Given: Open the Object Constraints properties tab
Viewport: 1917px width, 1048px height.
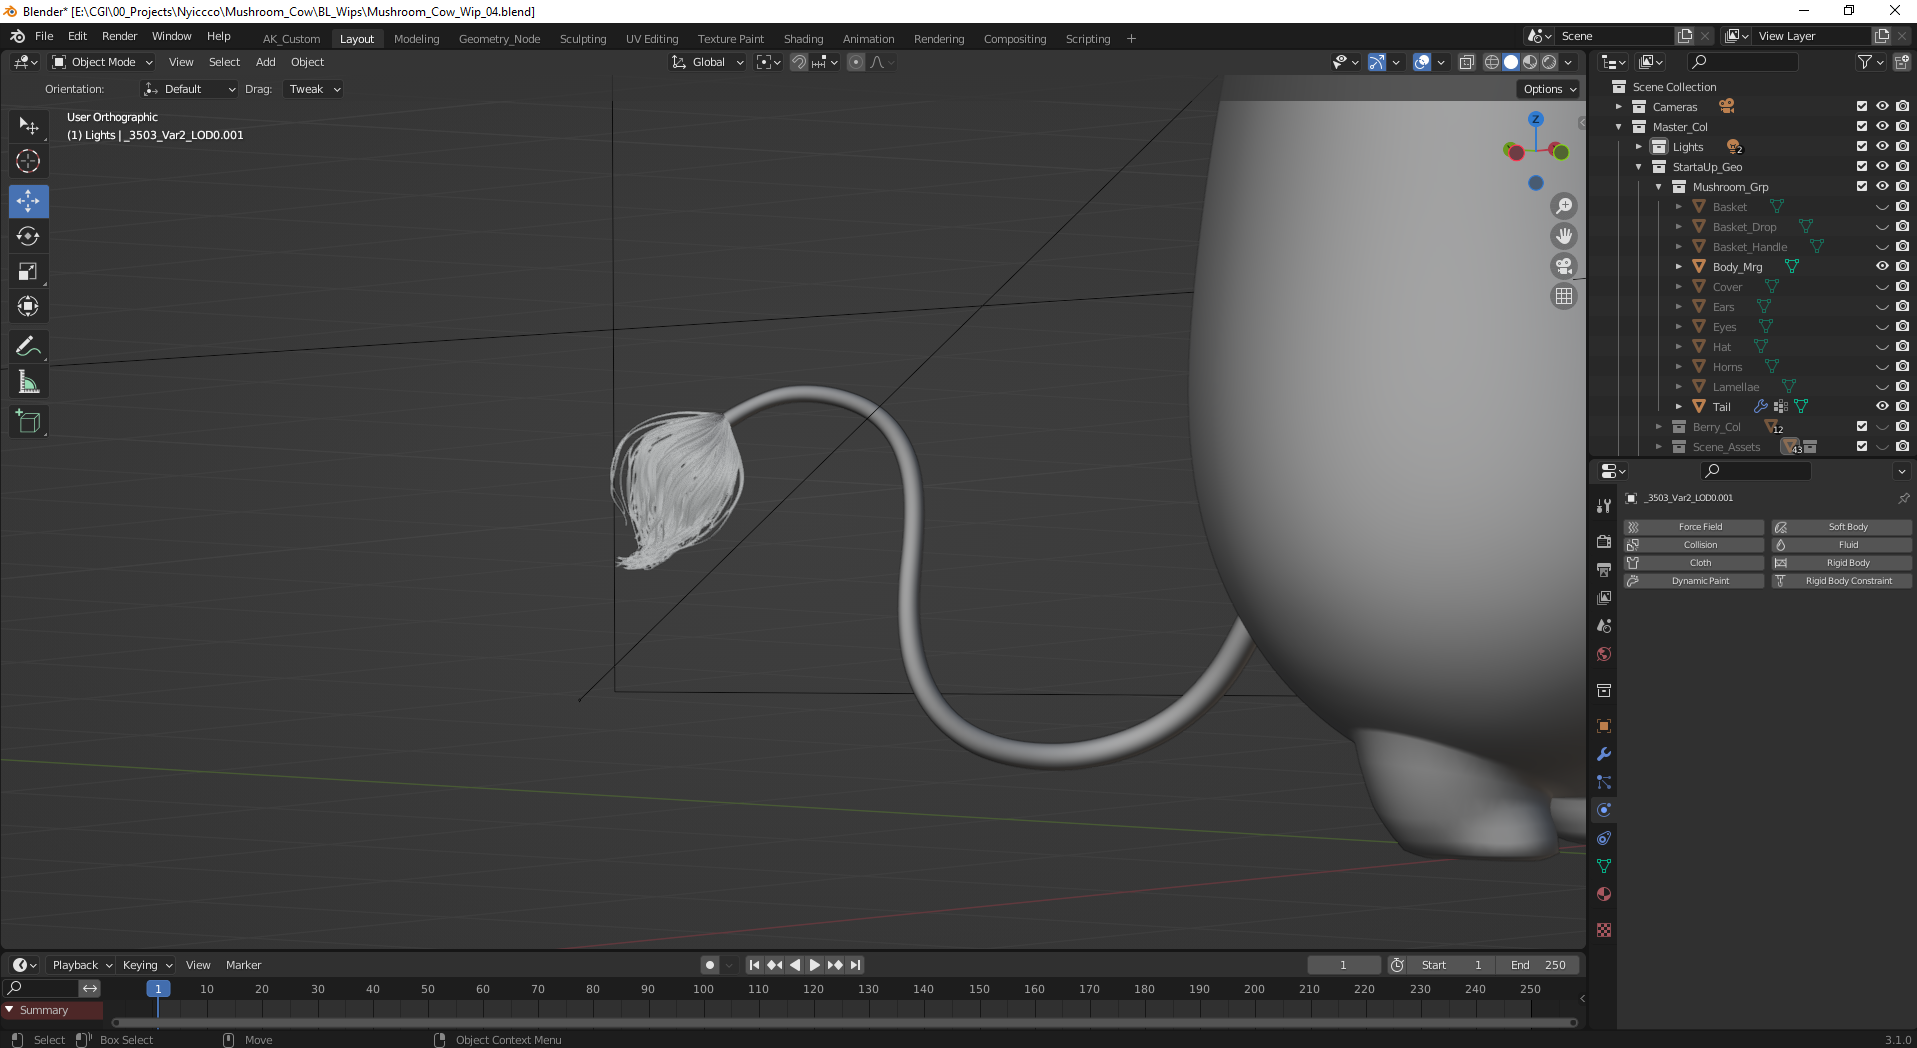Looking at the screenshot, I should point(1604,838).
